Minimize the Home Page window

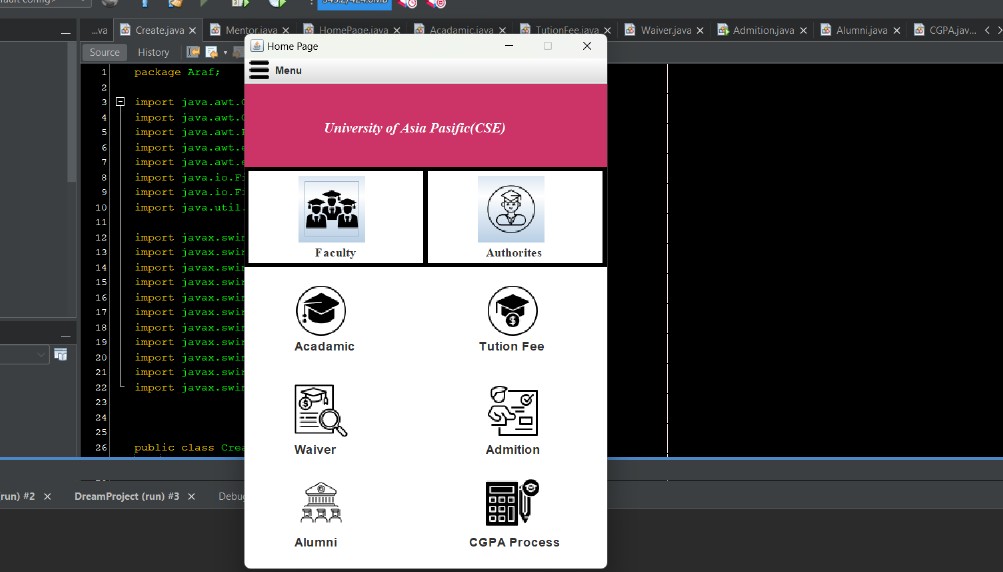coord(509,46)
